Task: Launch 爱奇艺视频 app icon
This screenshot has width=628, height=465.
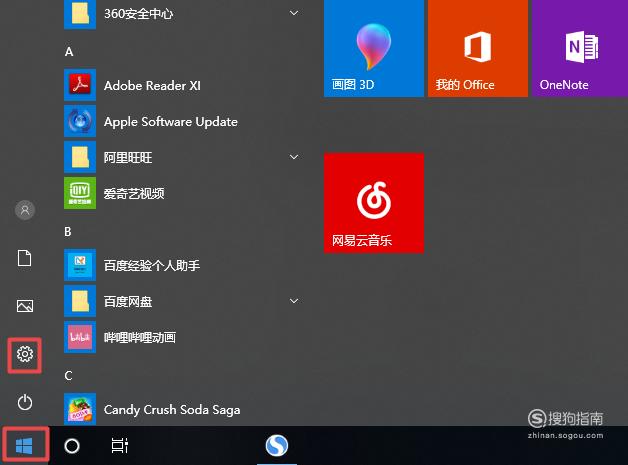Action: [x=80, y=193]
